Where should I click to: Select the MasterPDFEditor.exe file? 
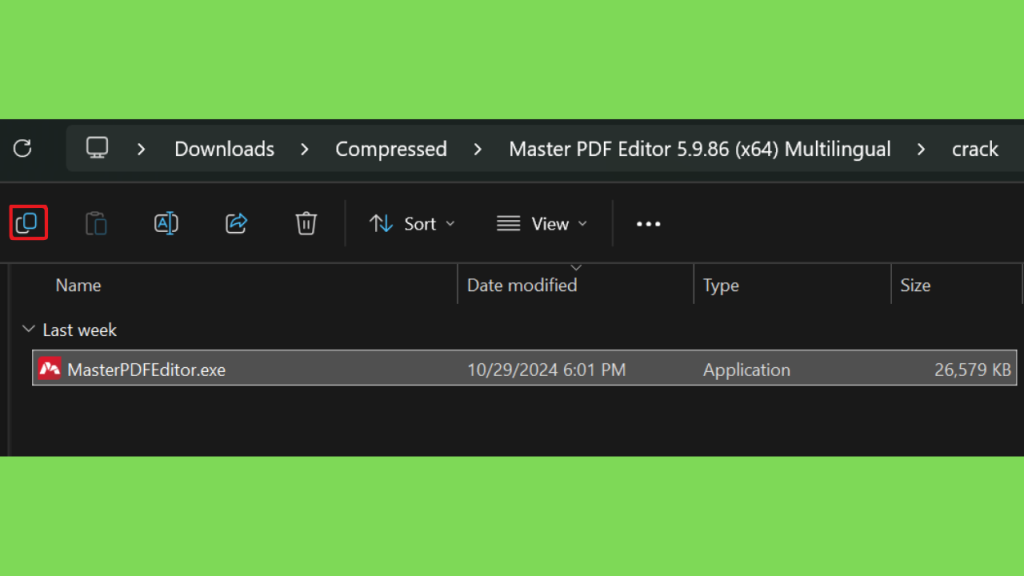click(524, 369)
